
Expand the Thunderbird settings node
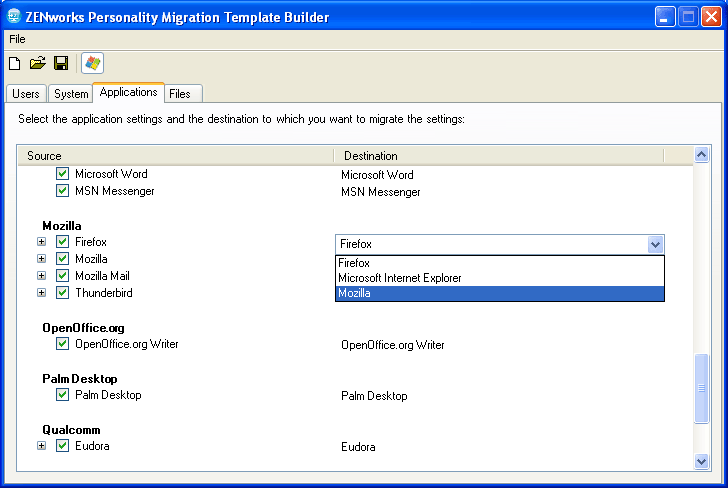tap(41, 293)
